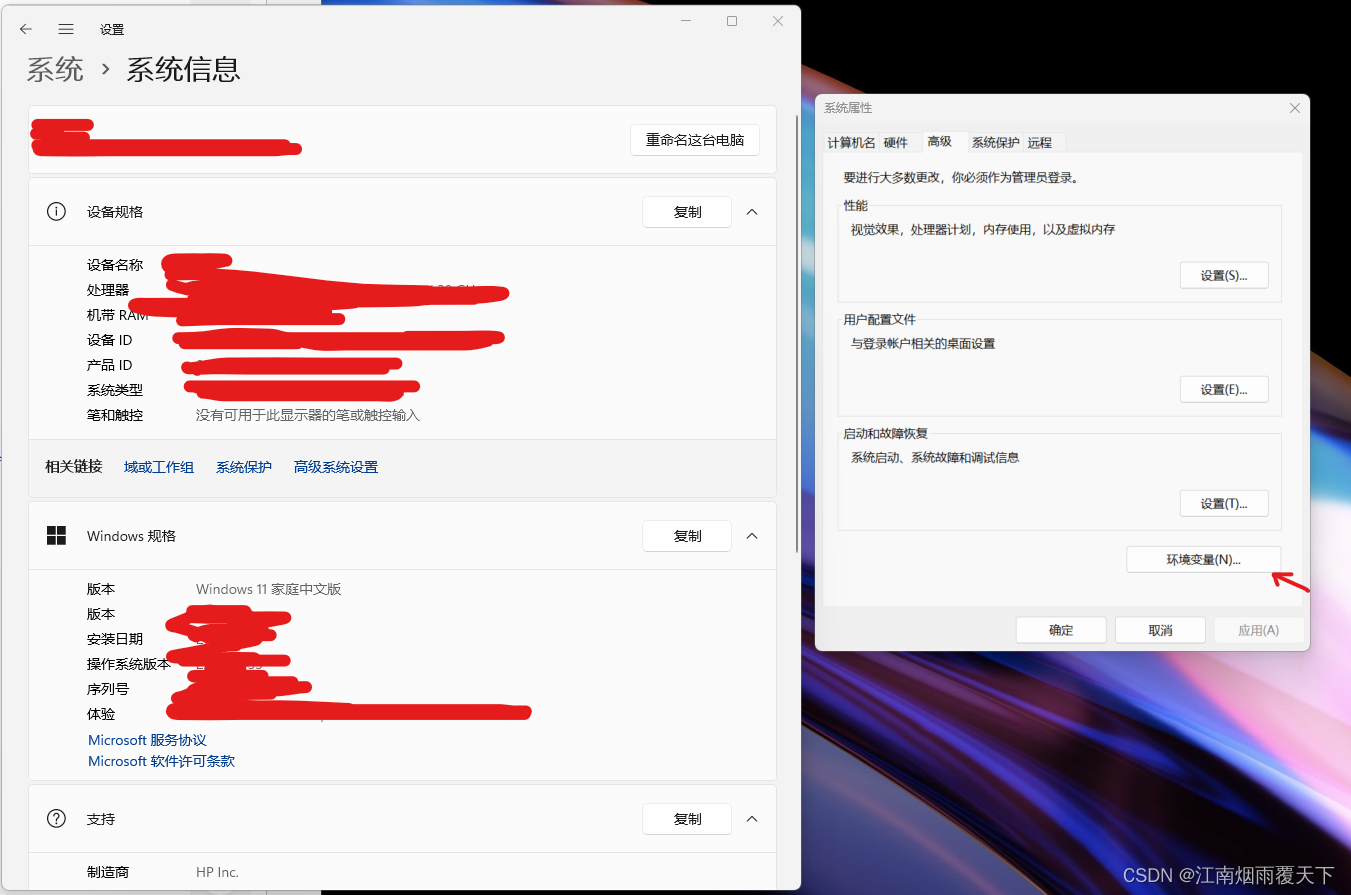
Task: Open the 远程 tab
Action: coord(1040,143)
